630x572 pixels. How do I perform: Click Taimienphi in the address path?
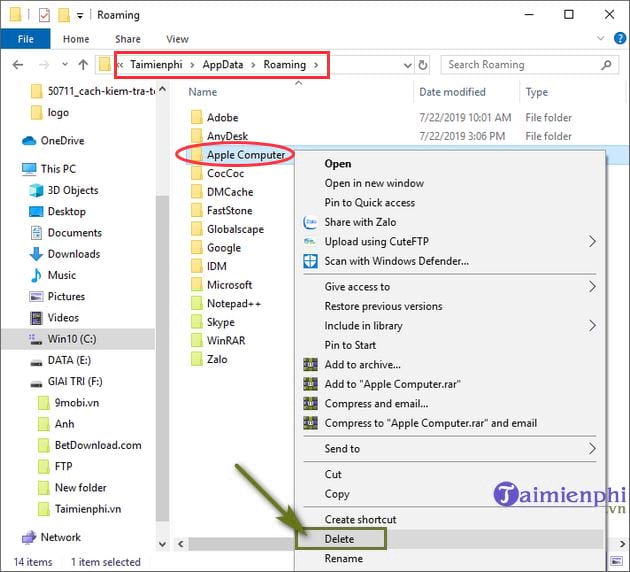pyautogui.click(x=156, y=64)
